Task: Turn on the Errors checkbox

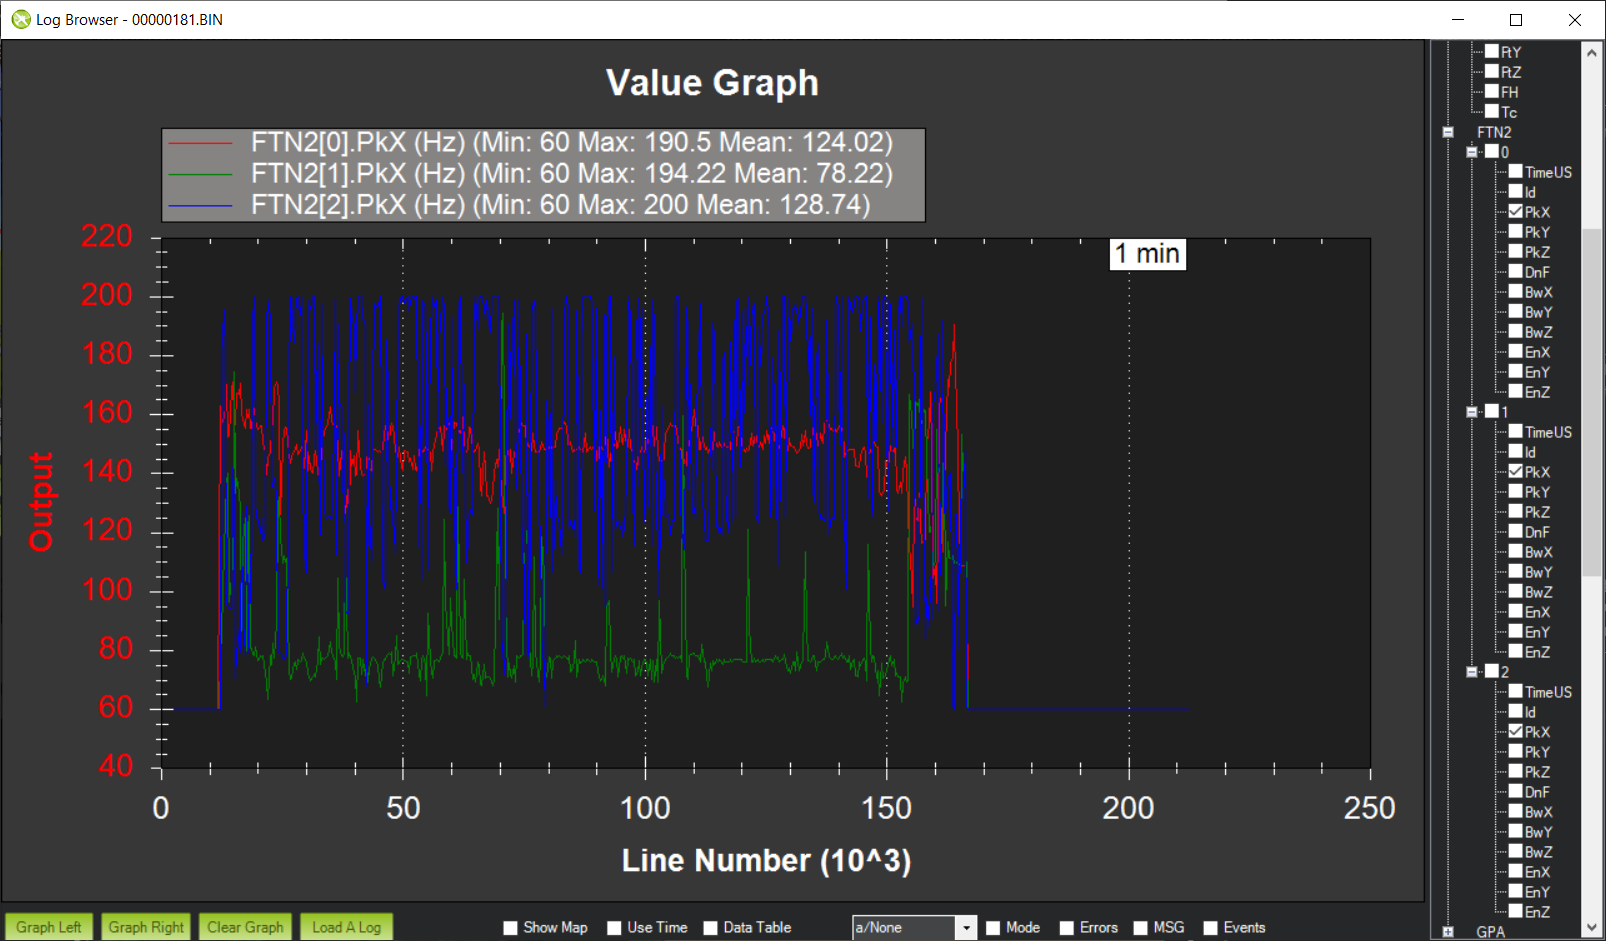Action: pyautogui.click(x=1067, y=928)
